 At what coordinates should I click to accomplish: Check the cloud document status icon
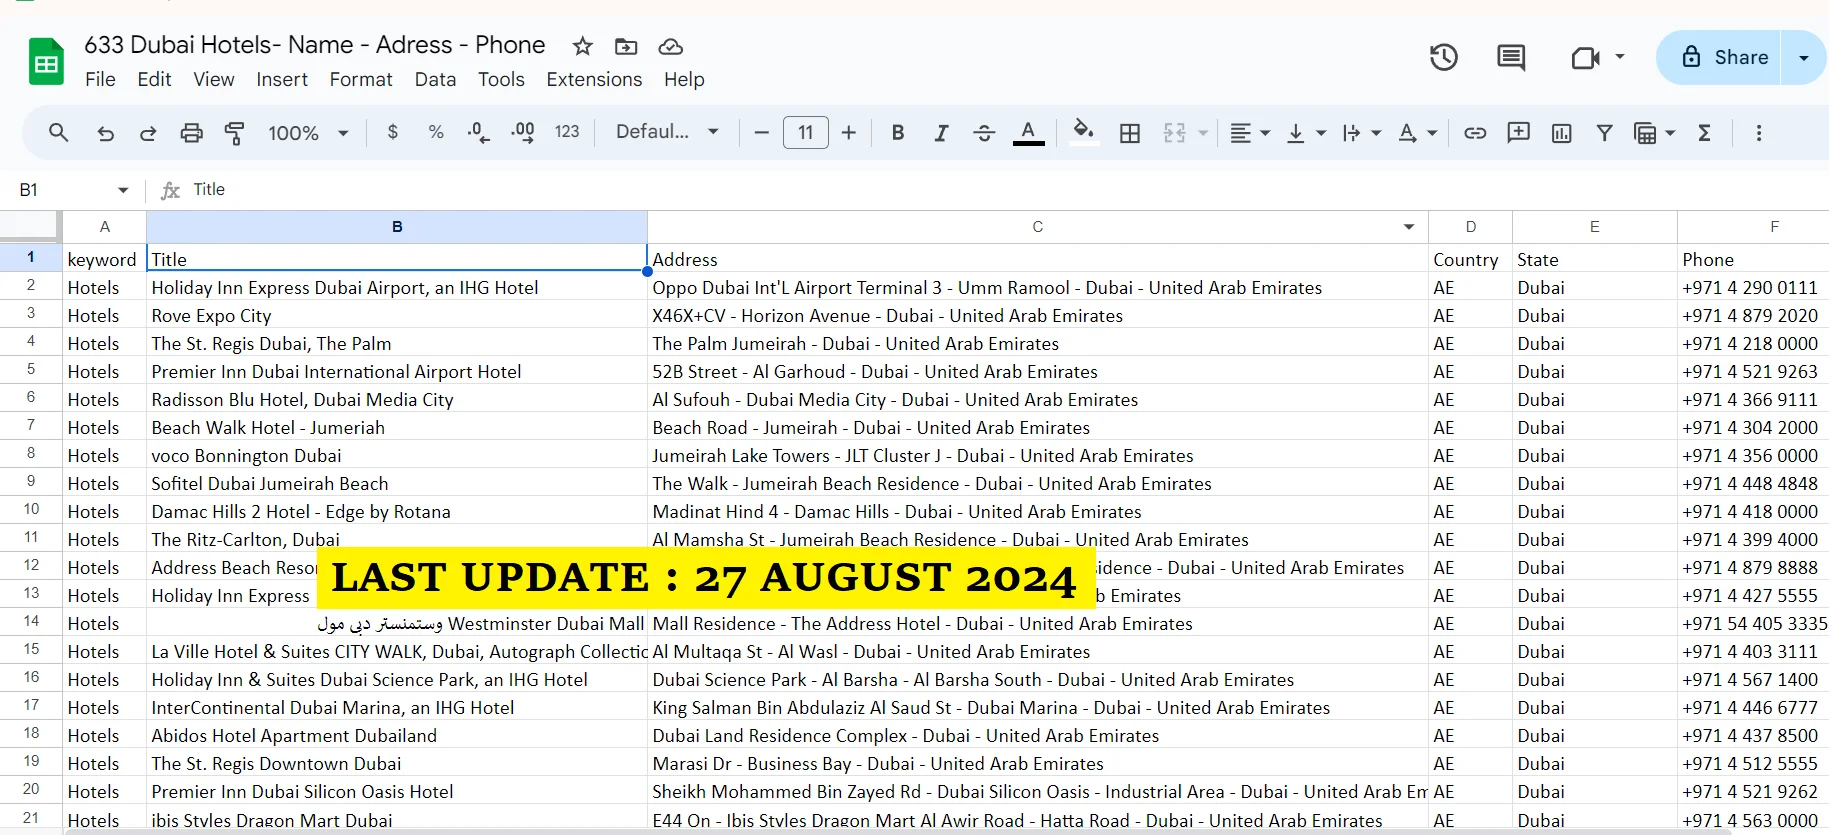pos(670,46)
